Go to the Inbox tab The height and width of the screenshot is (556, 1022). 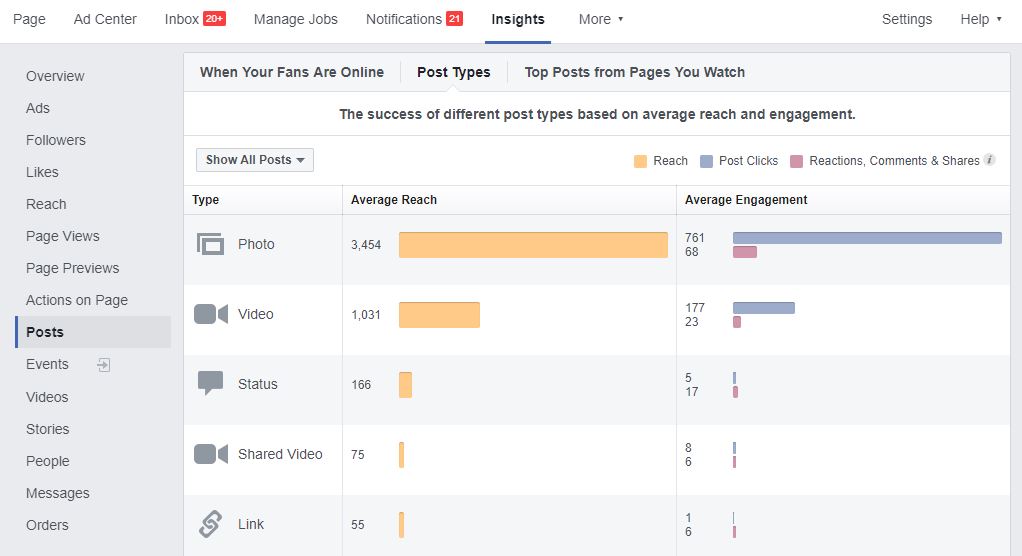[x=182, y=20]
